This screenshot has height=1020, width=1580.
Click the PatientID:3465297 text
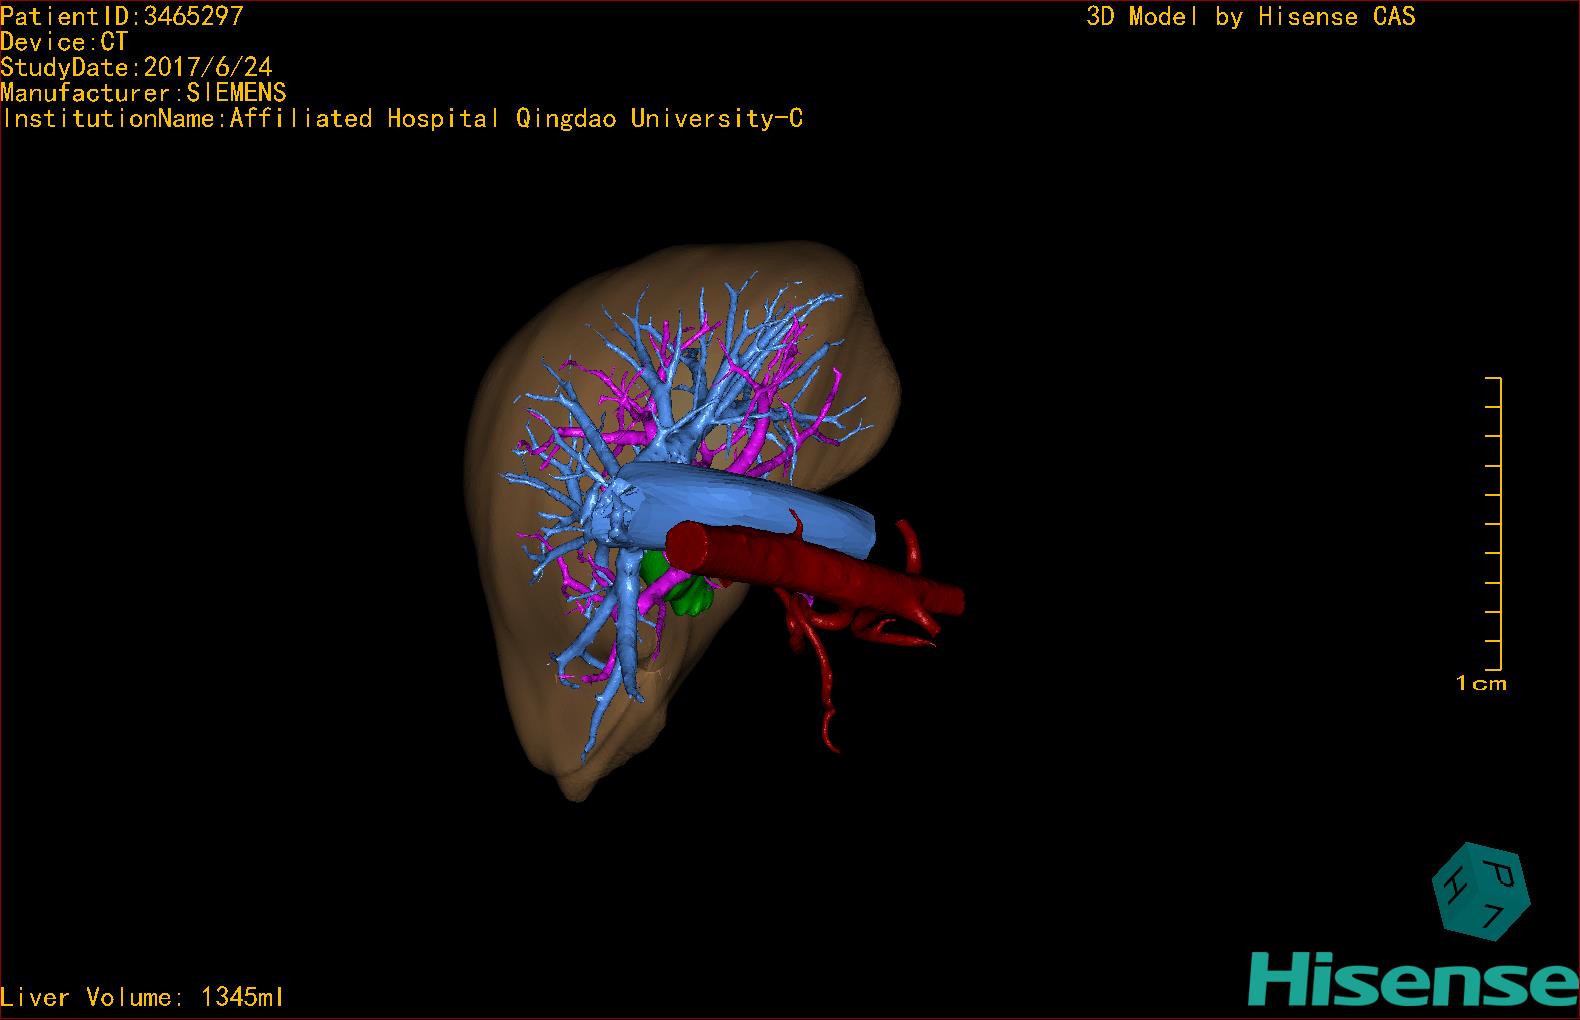tap(122, 16)
